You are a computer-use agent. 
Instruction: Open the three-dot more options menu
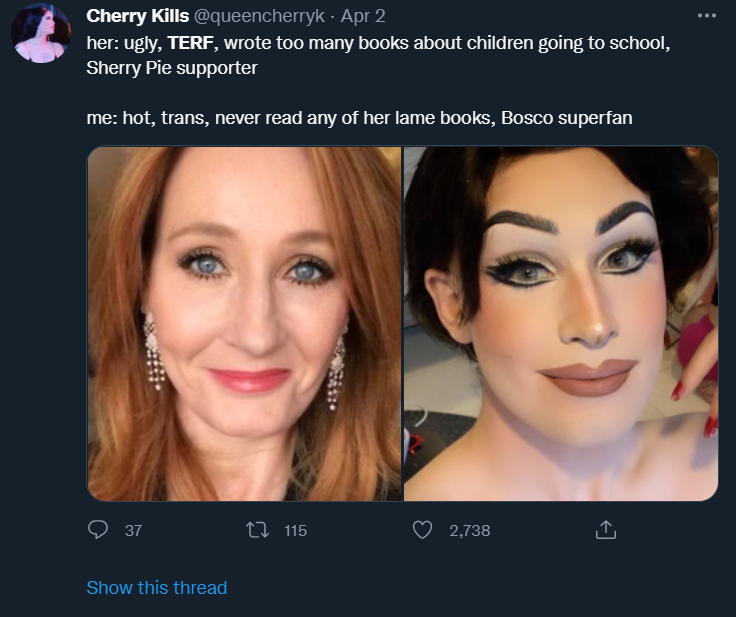[x=706, y=15]
